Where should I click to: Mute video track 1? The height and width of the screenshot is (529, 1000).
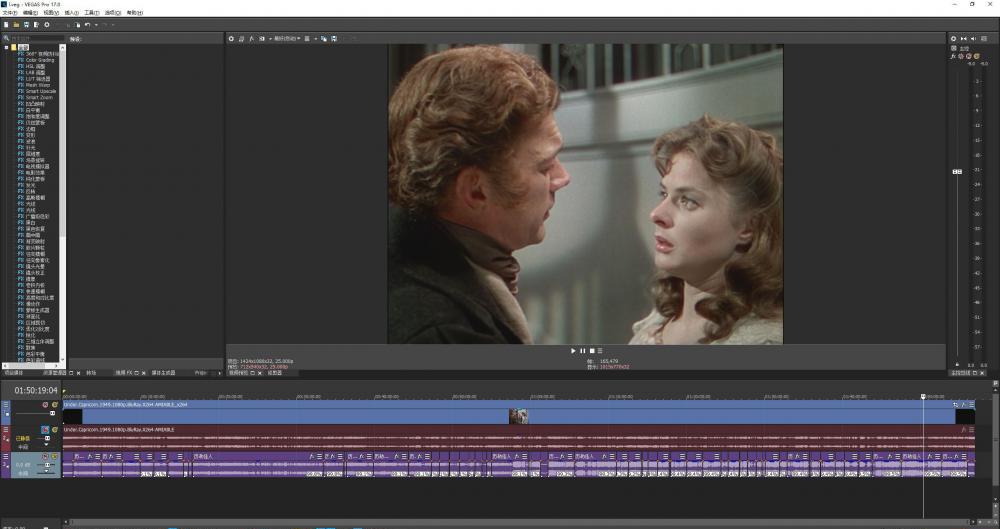pyautogui.click(x=45, y=405)
